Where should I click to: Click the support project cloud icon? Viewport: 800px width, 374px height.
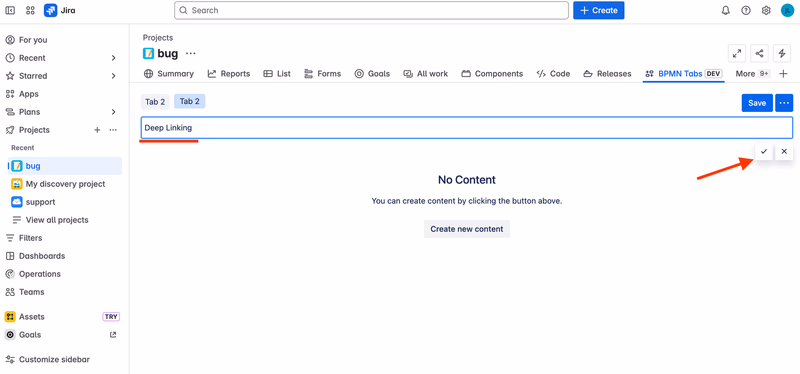(x=17, y=202)
